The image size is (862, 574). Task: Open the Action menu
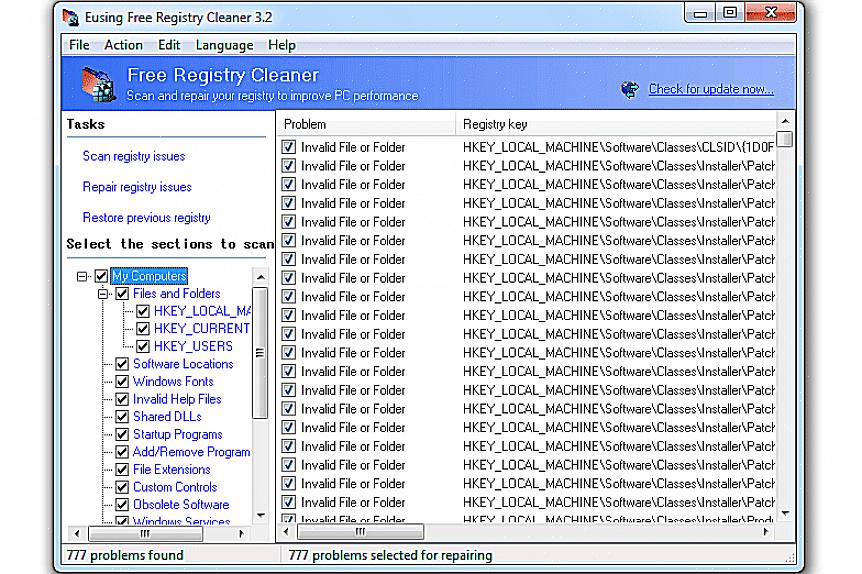coord(124,45)
